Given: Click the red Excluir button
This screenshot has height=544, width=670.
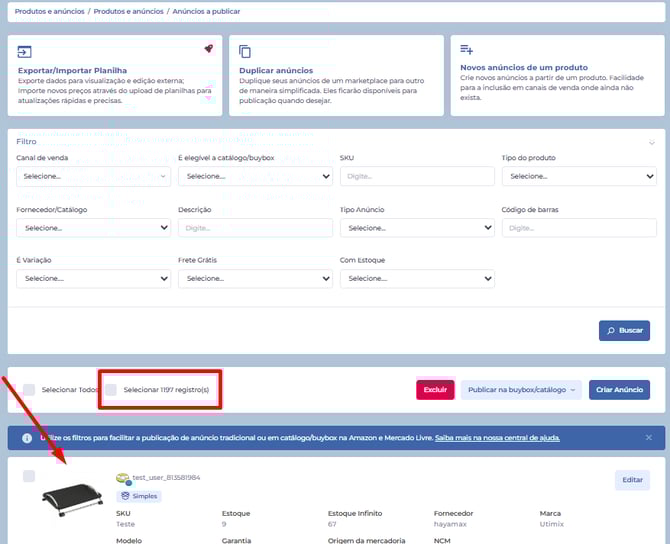Looking at the screenshot, I should pyautogui.click(x=435, y=389).
